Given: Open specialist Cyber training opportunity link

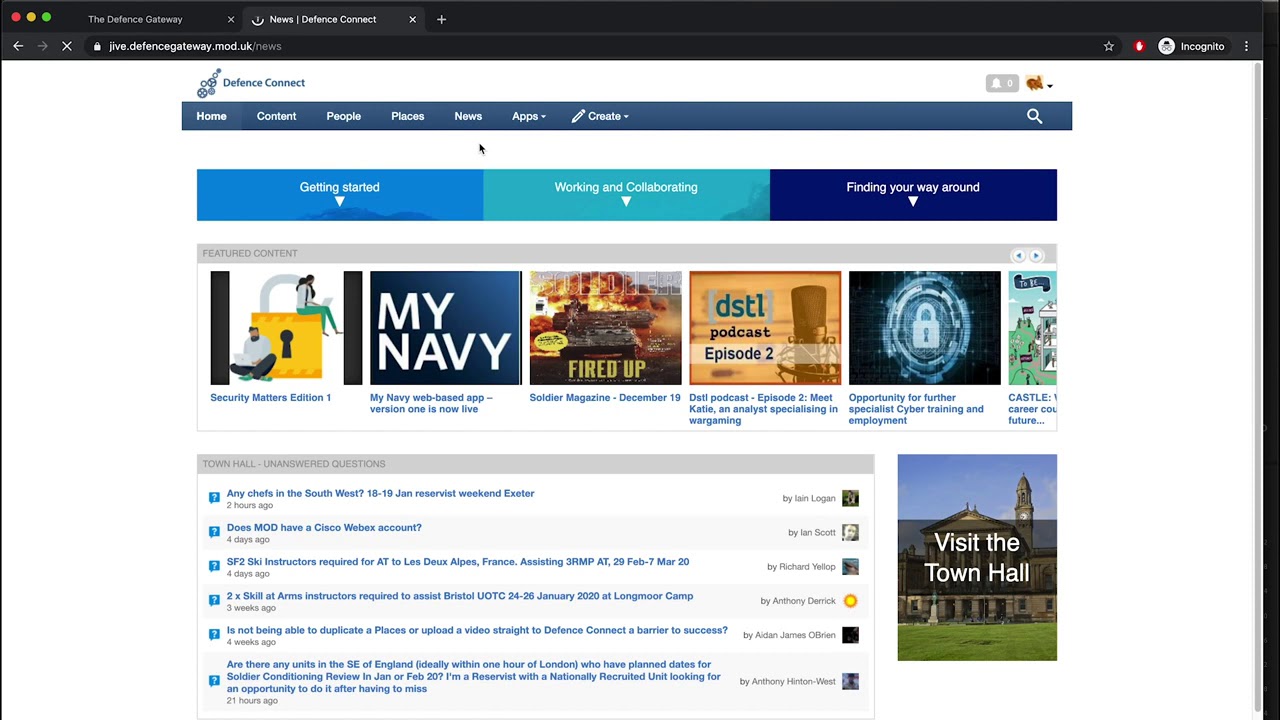Looking at the screenshot, I should tap(916, 409).
